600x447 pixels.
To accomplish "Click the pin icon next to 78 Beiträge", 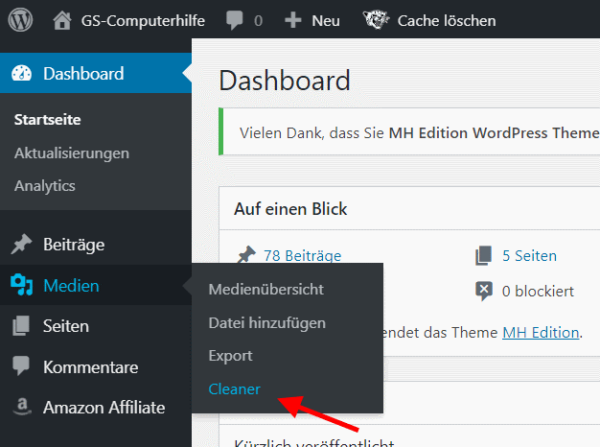I will pos(246,254).
